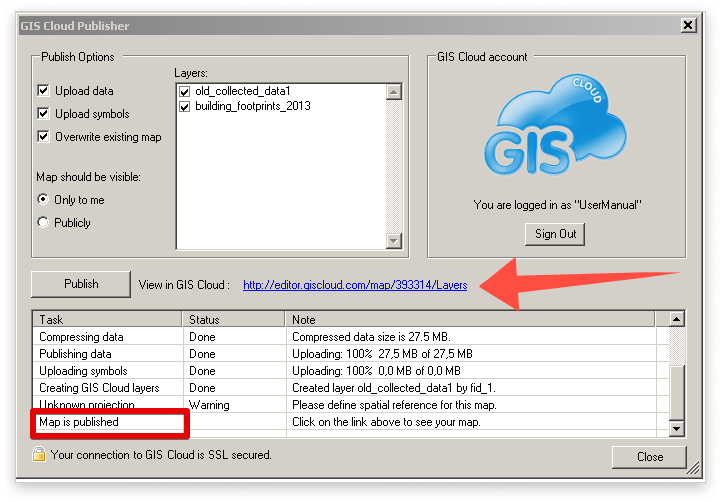Uncheck the Upload data checkbox

[x=43, y=91]
